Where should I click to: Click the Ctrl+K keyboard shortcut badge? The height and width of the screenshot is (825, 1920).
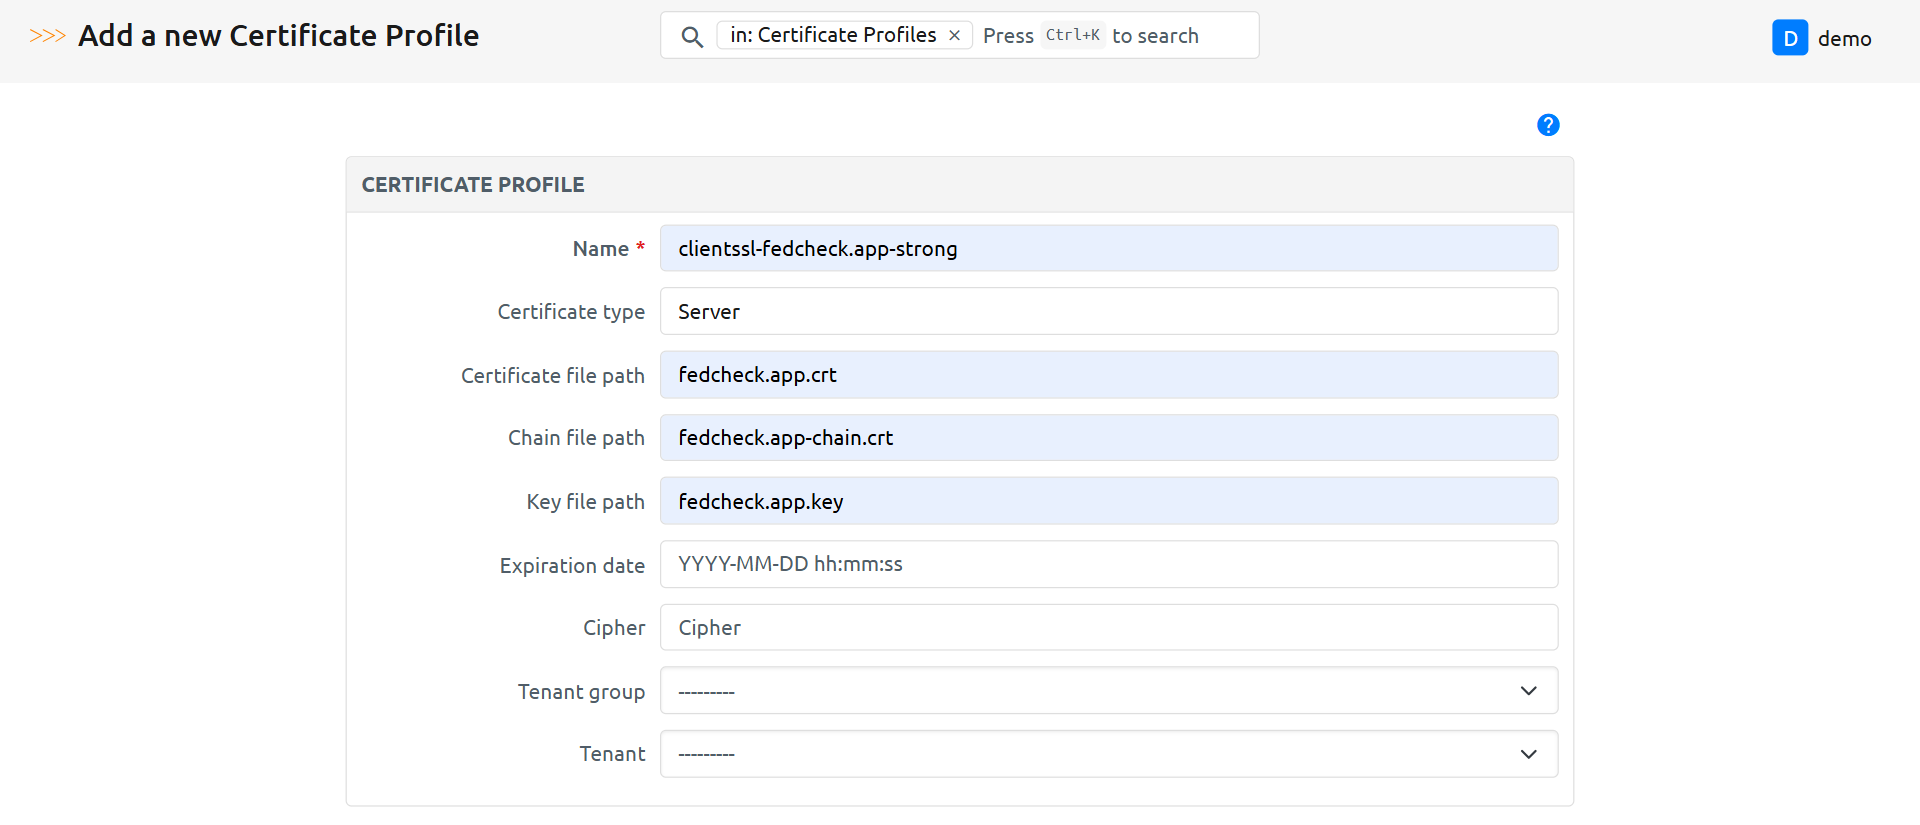pyautogui.click(x=1072, y=36)
